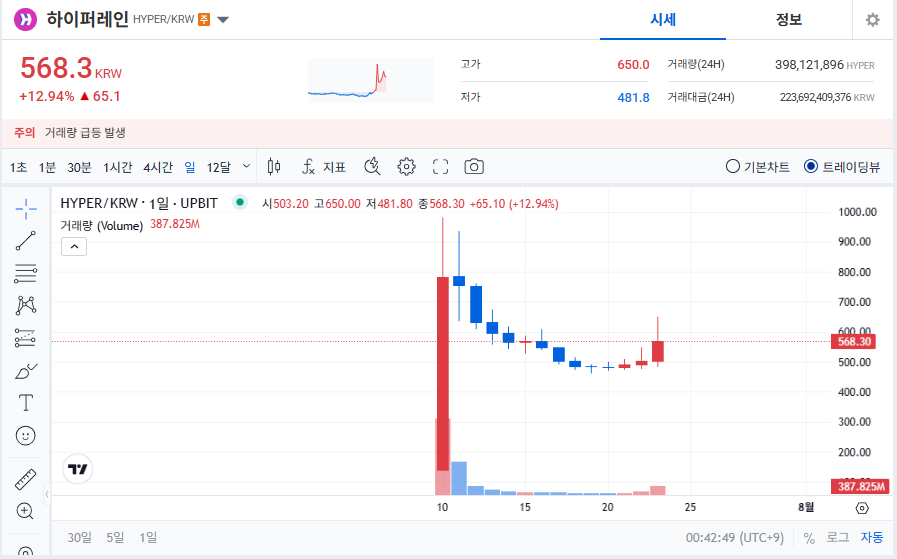This screenshot has width=897, height=559.
Task: Open page settings gear at top right
Action: (x=872, y=20)
